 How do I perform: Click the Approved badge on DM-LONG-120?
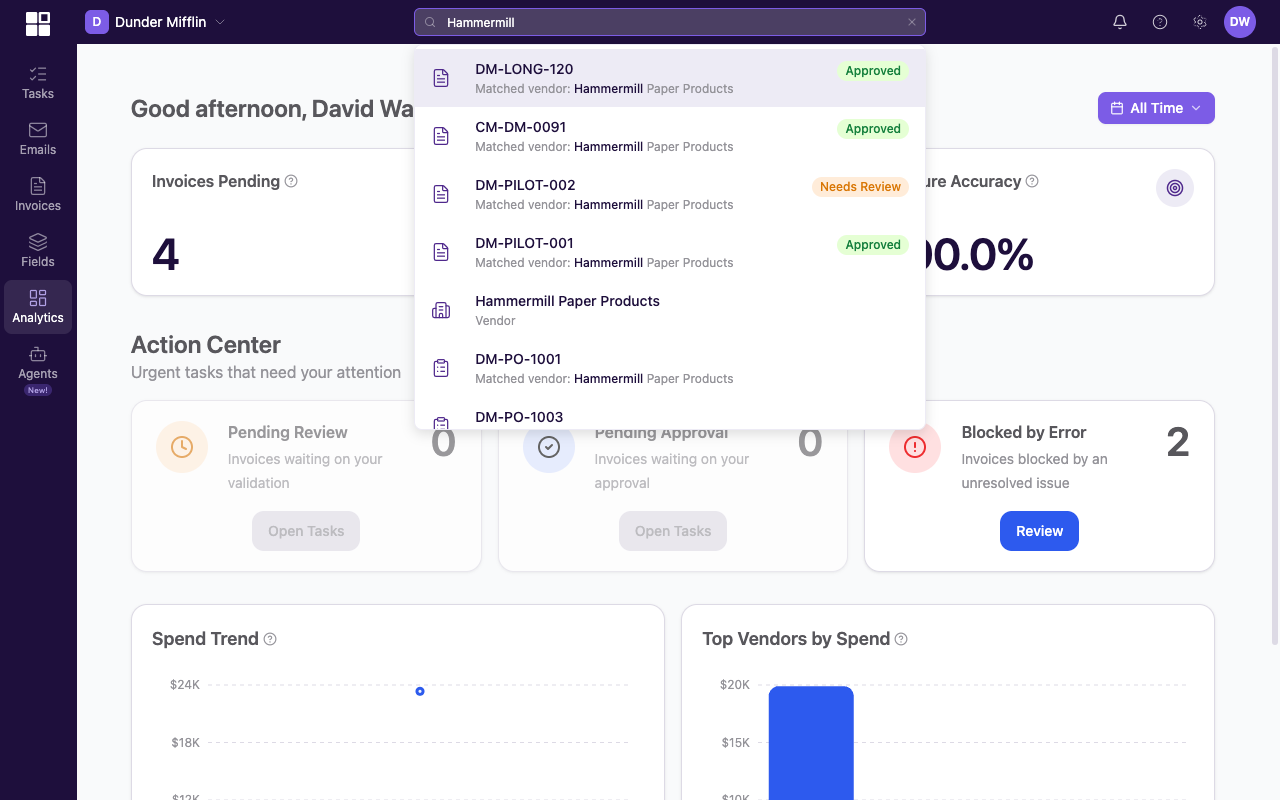[873, 71]
